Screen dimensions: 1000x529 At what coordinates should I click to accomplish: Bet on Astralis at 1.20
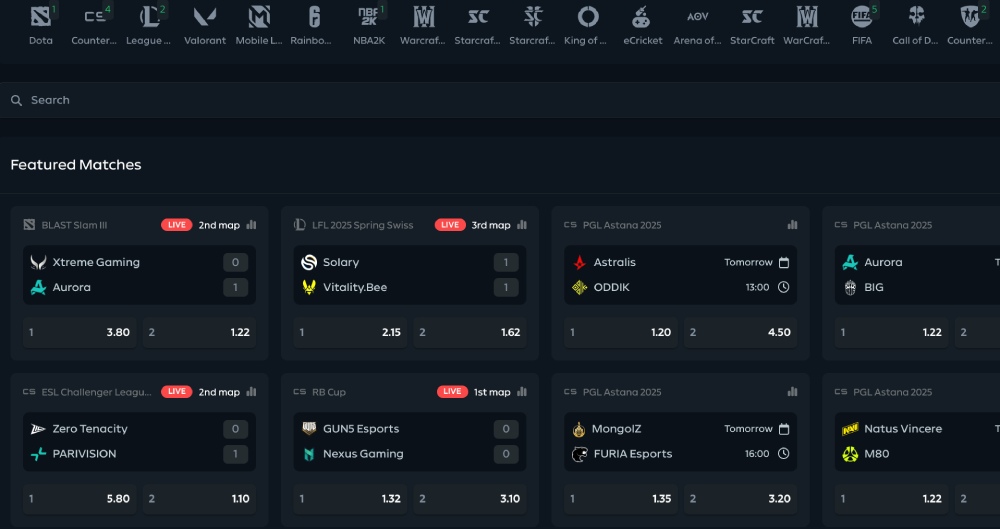point(621,332)
